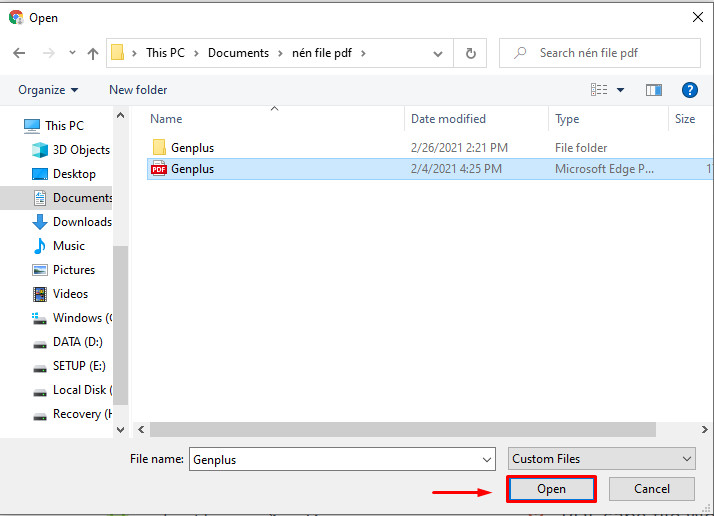Click the sidebar vertical scrollbar thumb
Image resolution: width=714 pixels, height=516 pixels.
pos(121,325)
